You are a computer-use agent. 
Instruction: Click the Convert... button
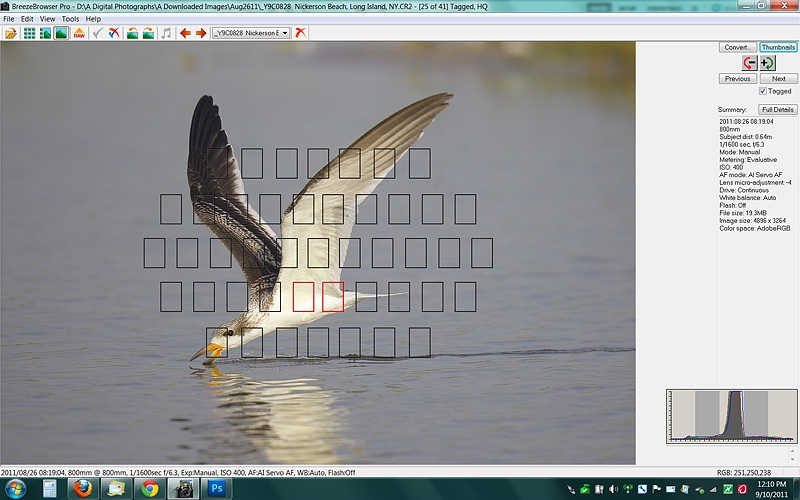(737, 47)
